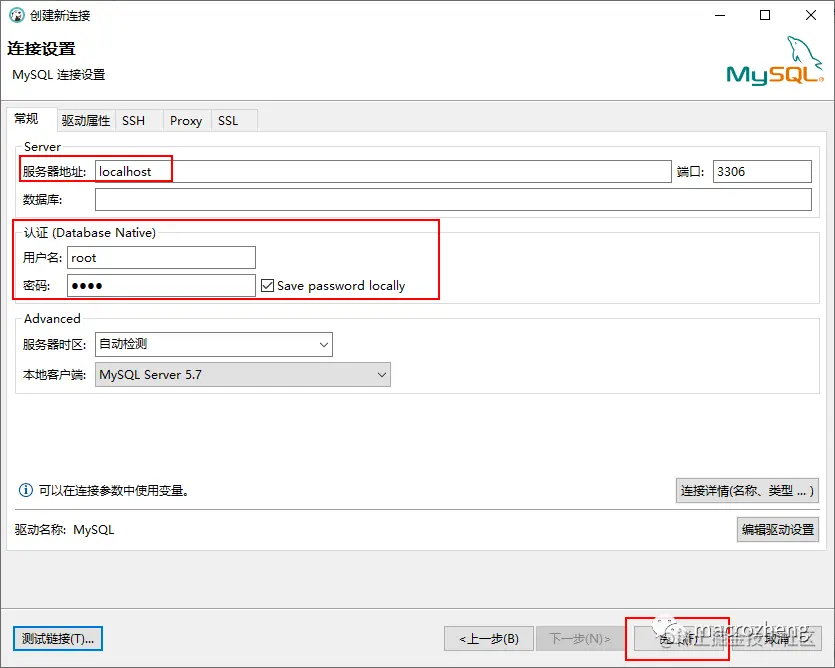835x668 pixels.
Task: Click the 编辑驱动设置 button
Action: pos(777,529)
